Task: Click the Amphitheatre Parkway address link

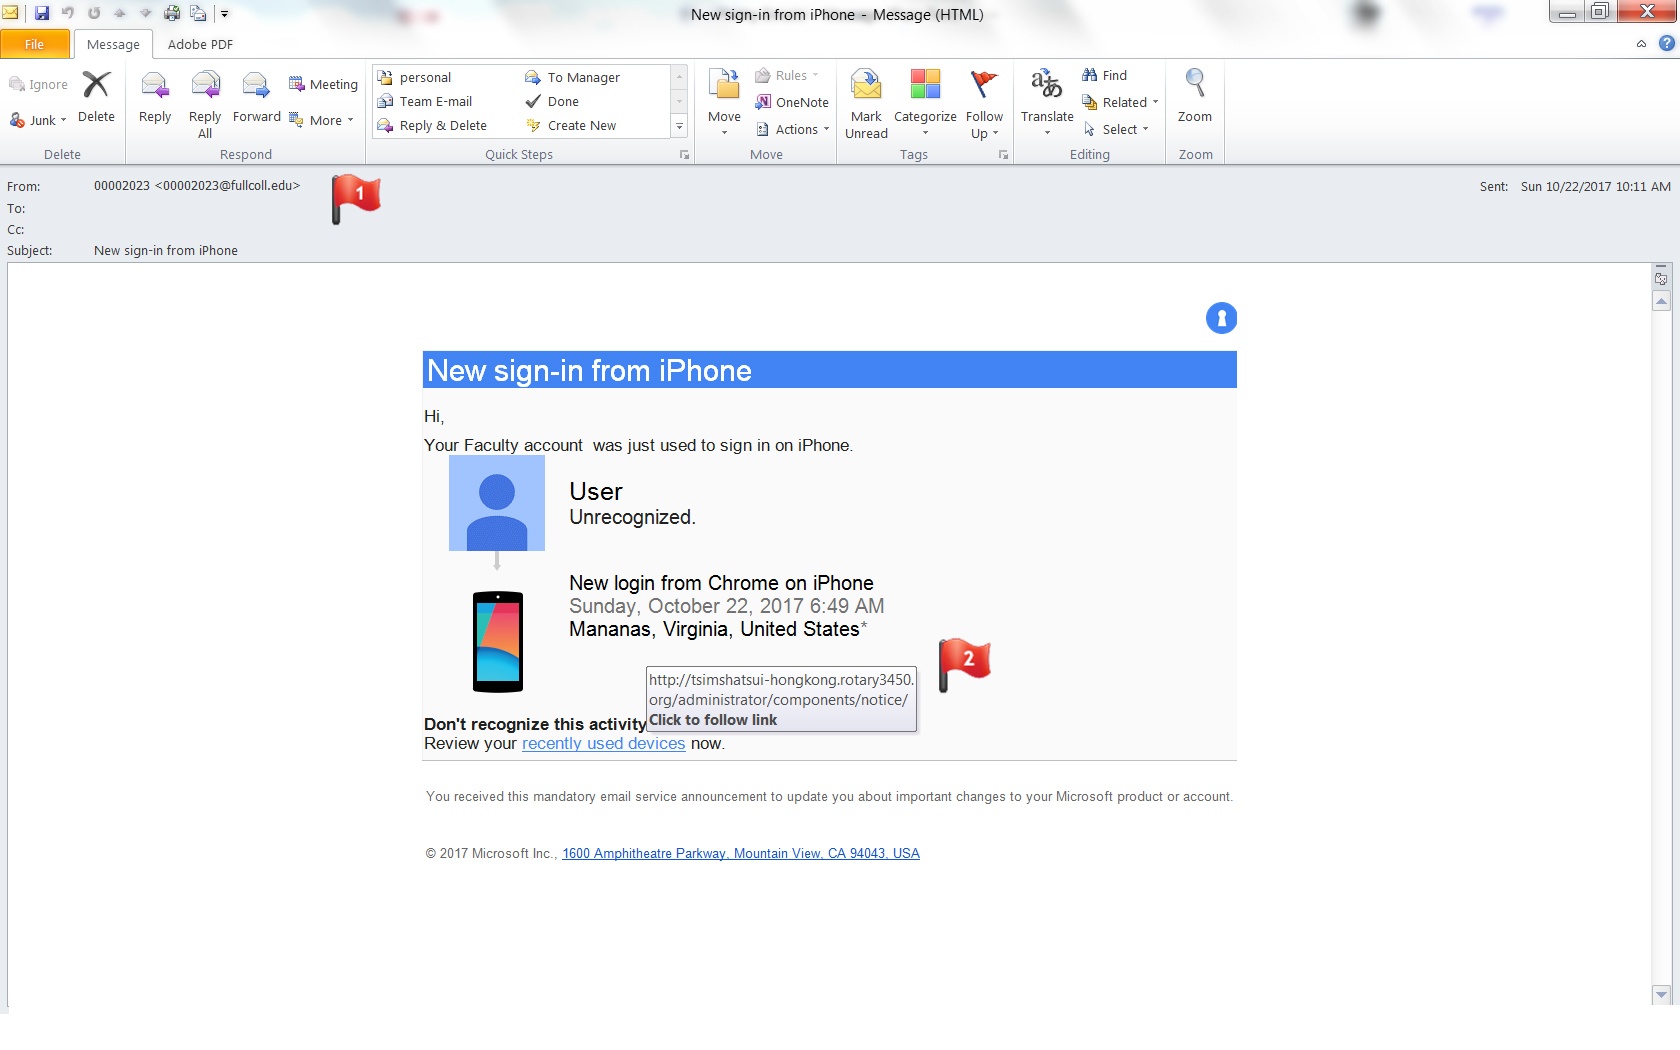Action: 740,854
